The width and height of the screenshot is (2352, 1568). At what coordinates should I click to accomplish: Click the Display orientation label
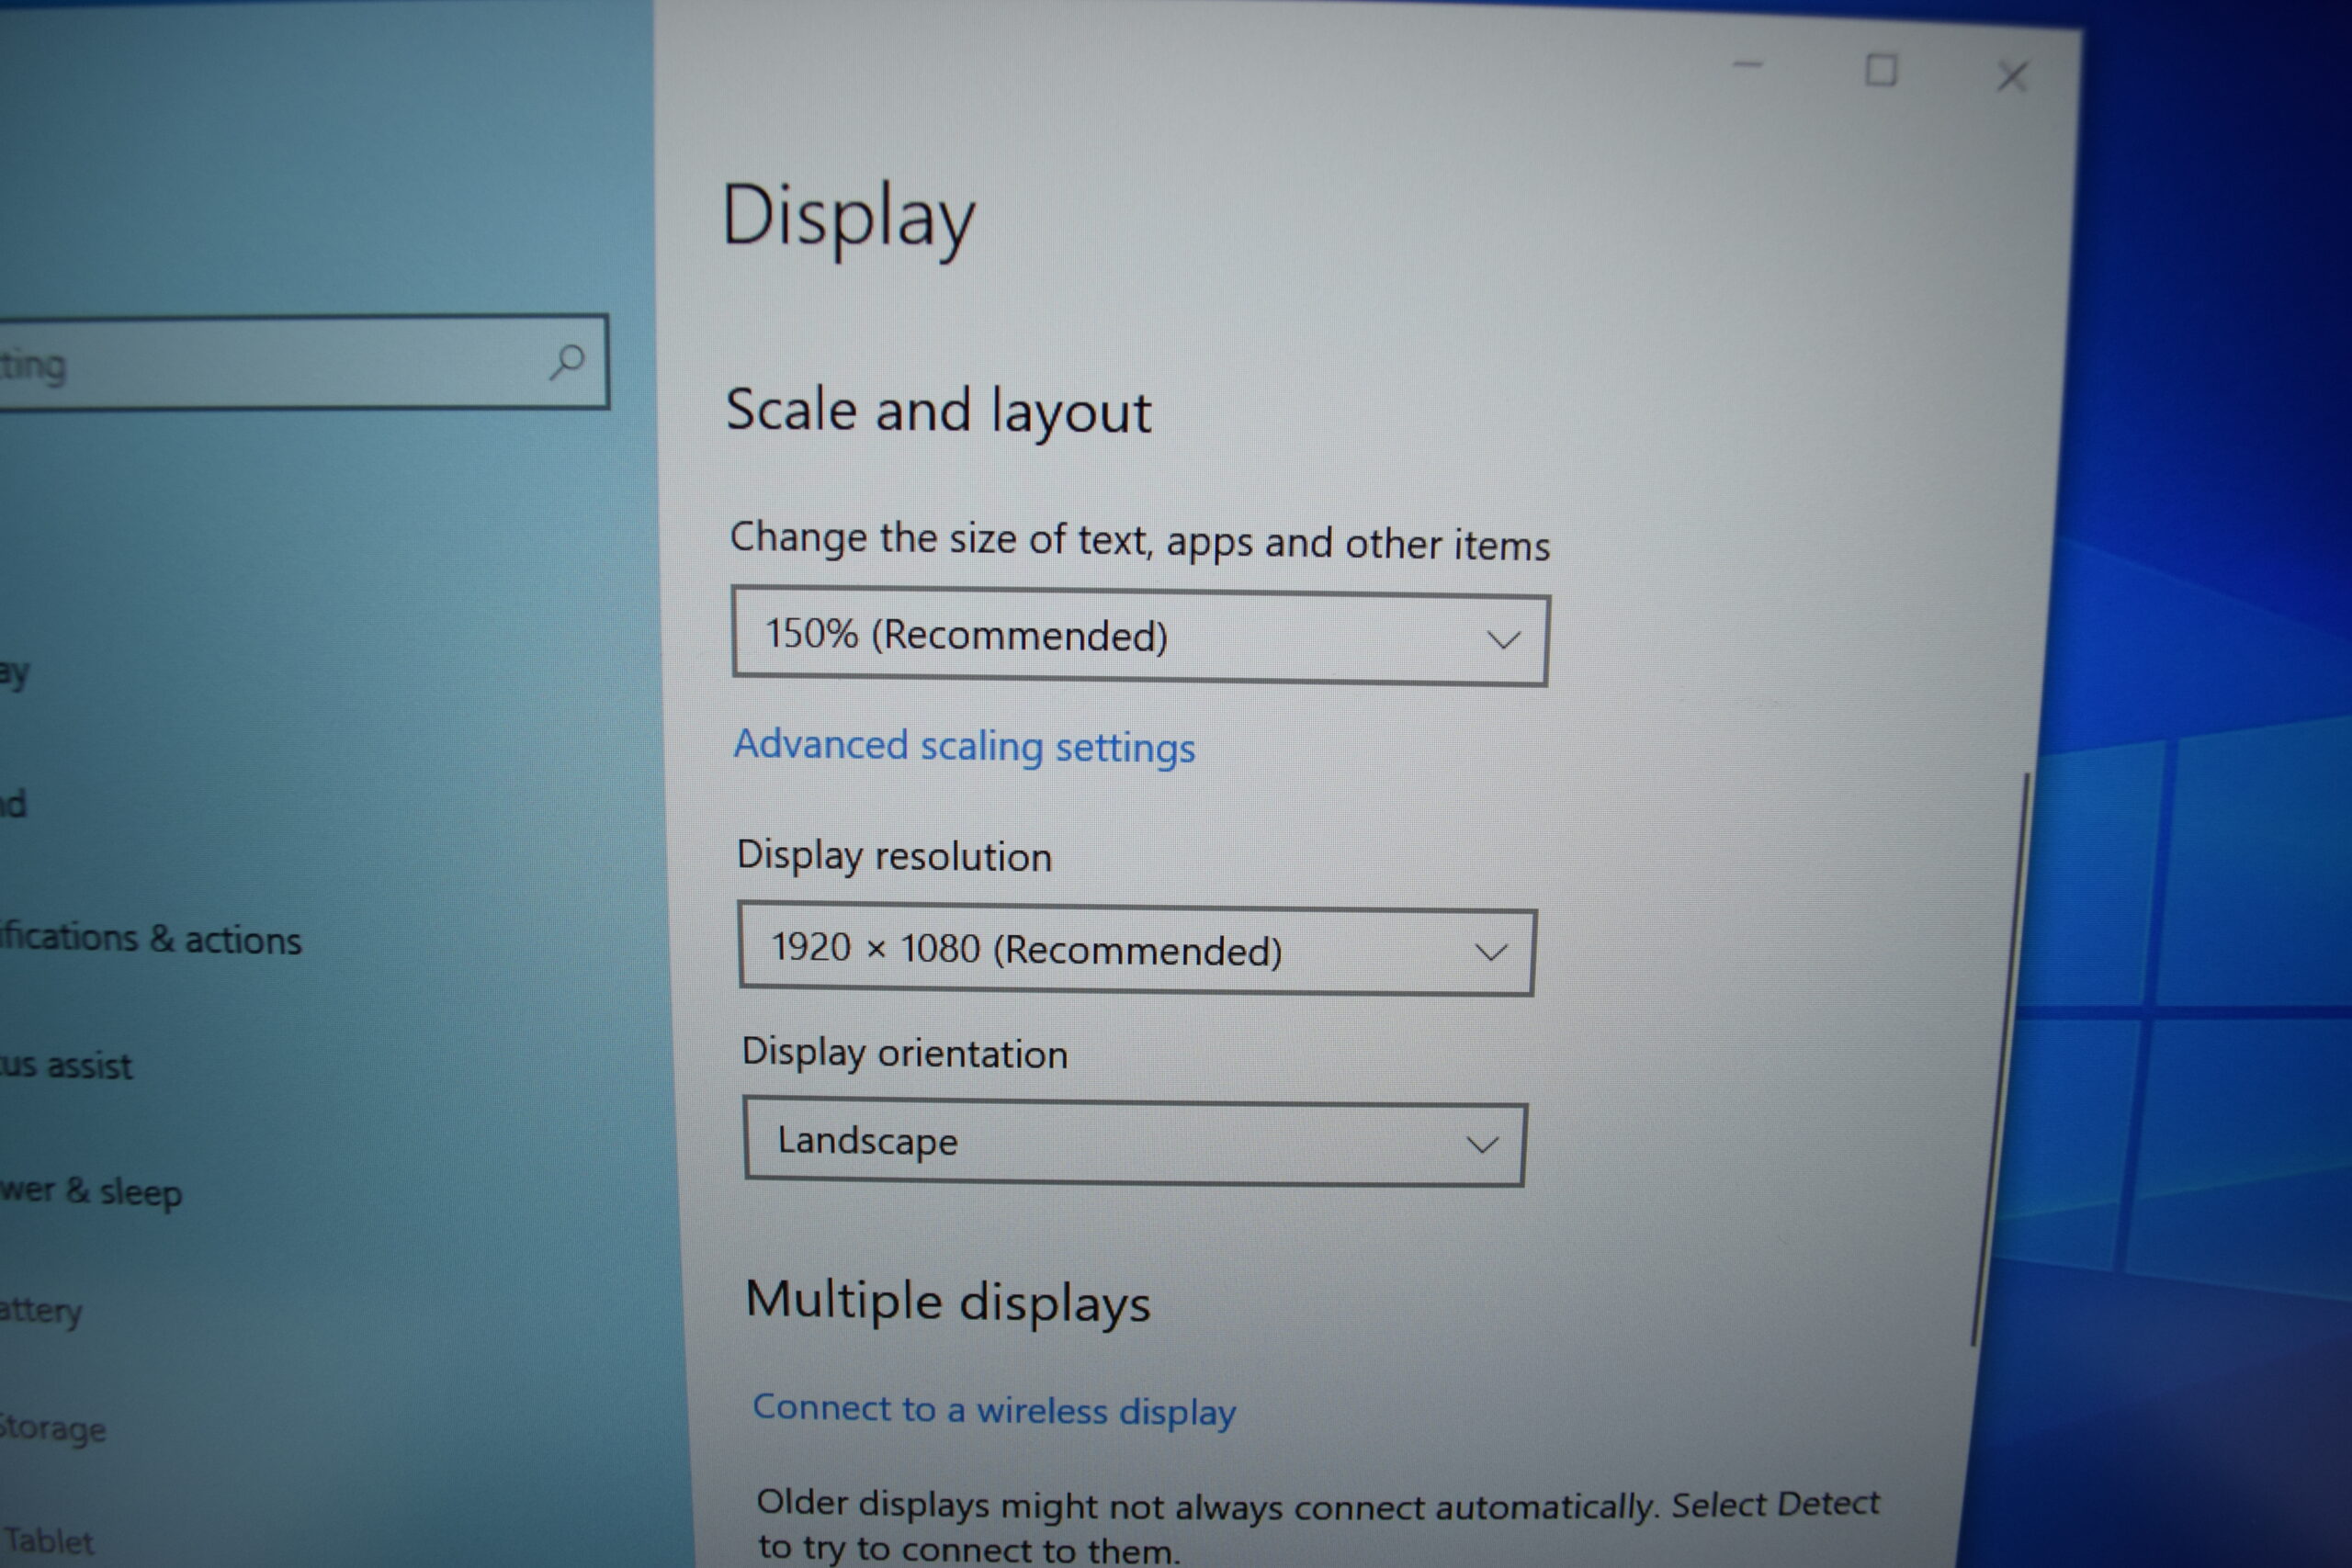tap(905, 1053)
